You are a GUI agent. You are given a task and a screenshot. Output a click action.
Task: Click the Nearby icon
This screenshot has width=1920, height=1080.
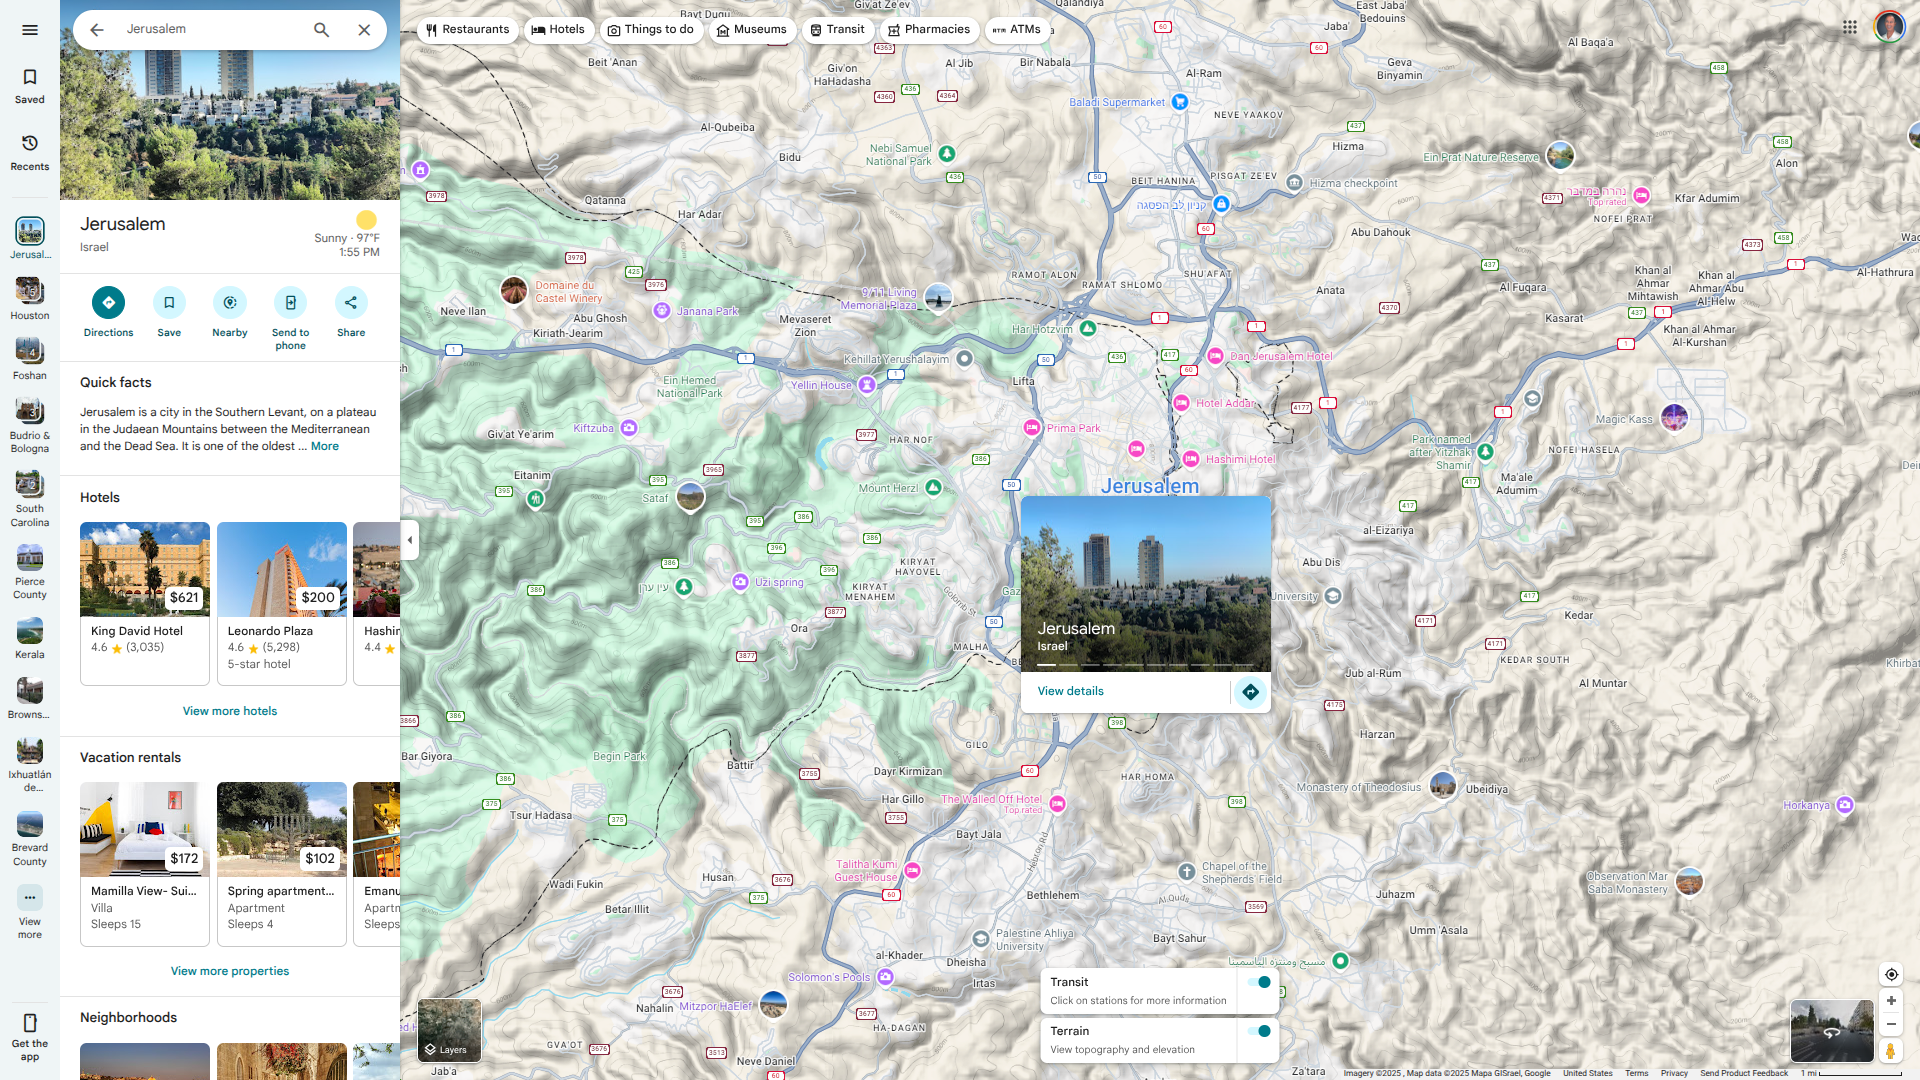(x=229, y=303)
